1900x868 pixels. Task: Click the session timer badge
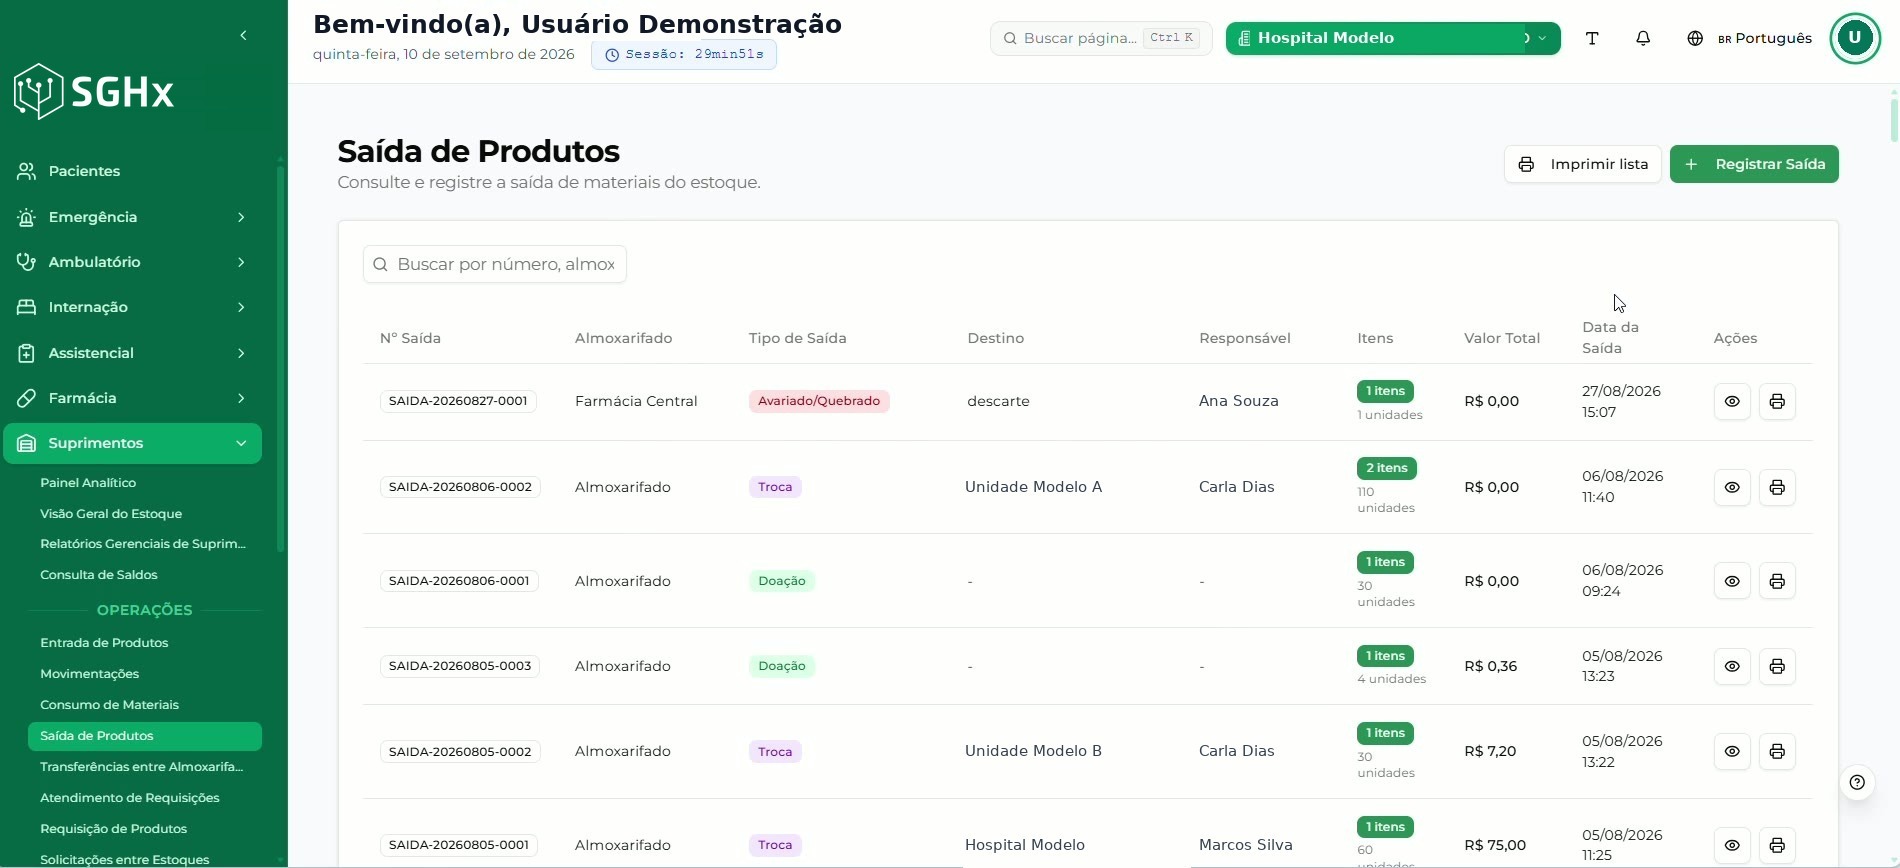(x=684, y=54)
